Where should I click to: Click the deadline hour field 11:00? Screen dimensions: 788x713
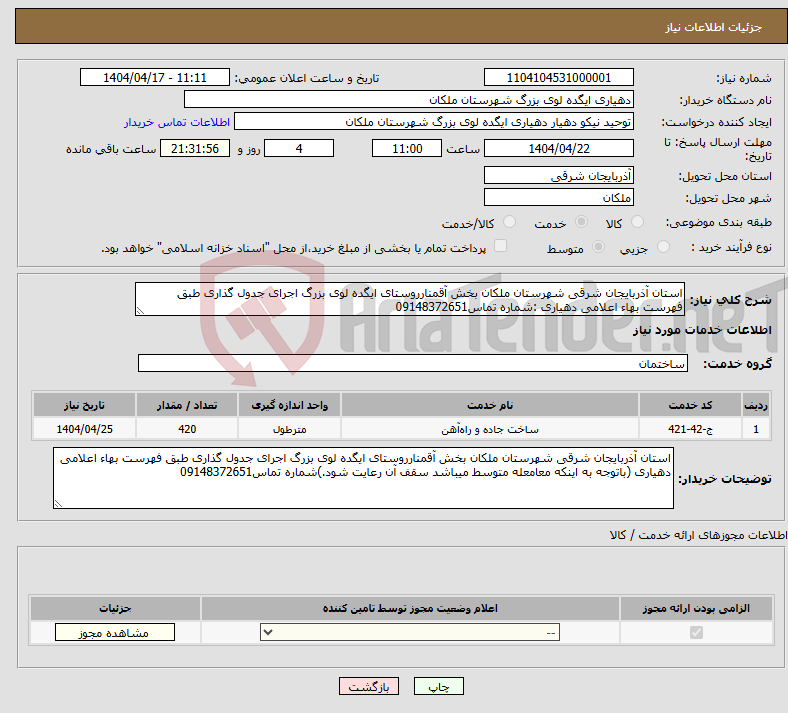pyautogui.click(x=407, y=148)
